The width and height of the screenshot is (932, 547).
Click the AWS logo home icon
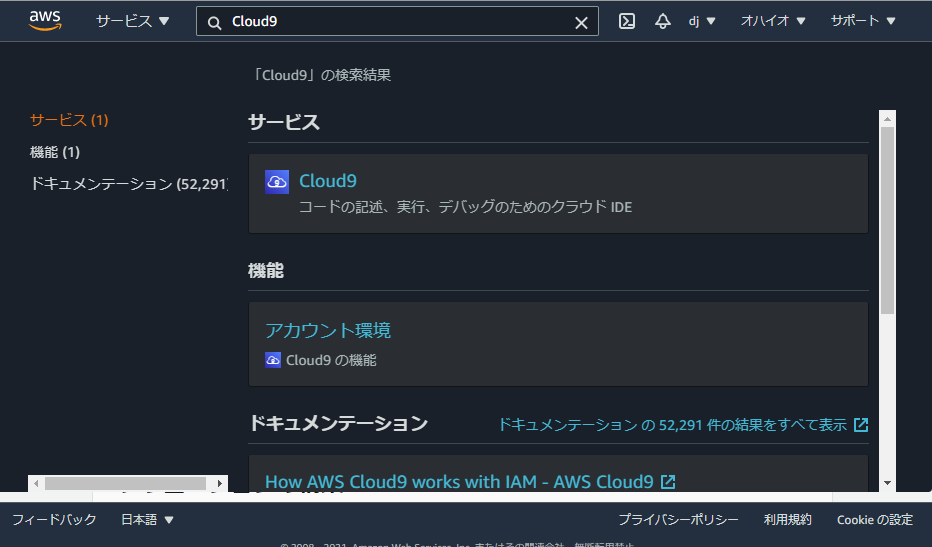[x=45, y=21]
